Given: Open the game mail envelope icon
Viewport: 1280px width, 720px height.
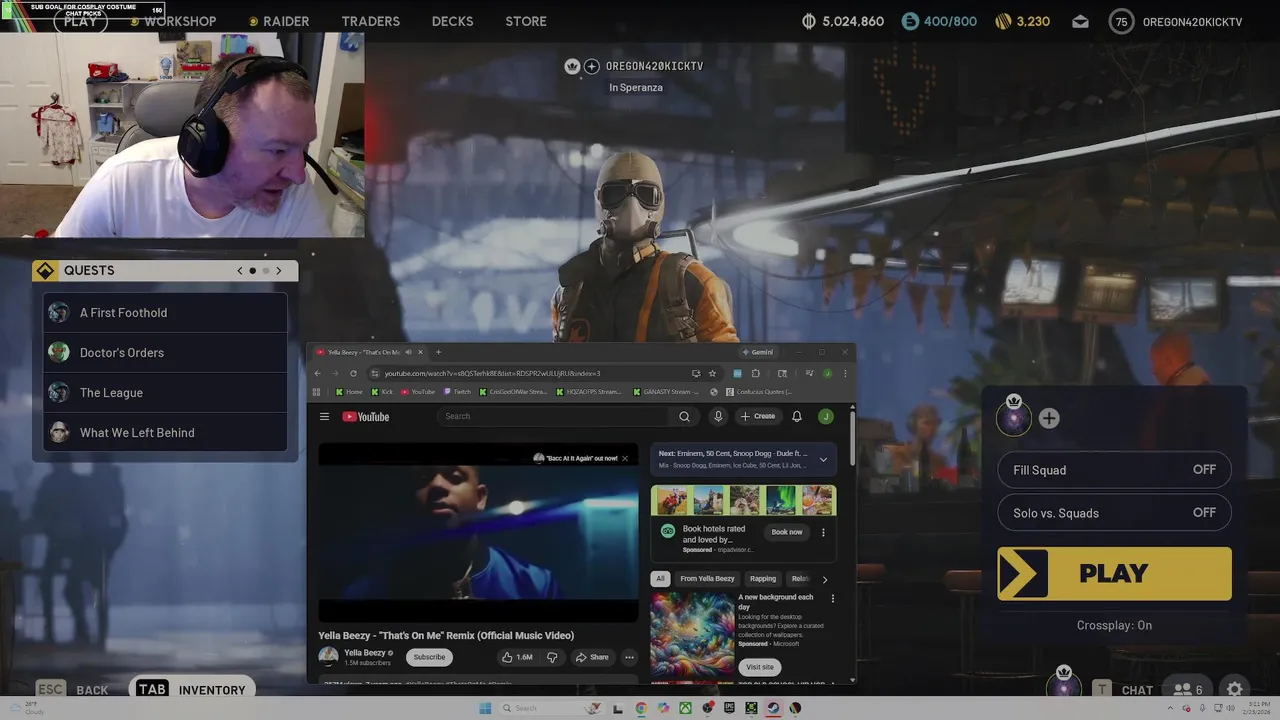Looking at the screenshot, I should (1080, 21).
